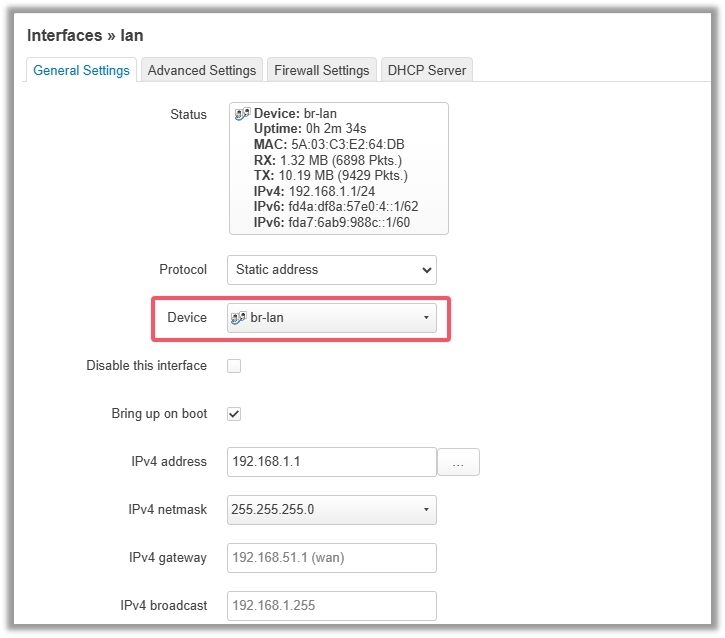Open the Firewall Settings tab
This screenshot has height=638, width=725.
[x=322, y=70]
